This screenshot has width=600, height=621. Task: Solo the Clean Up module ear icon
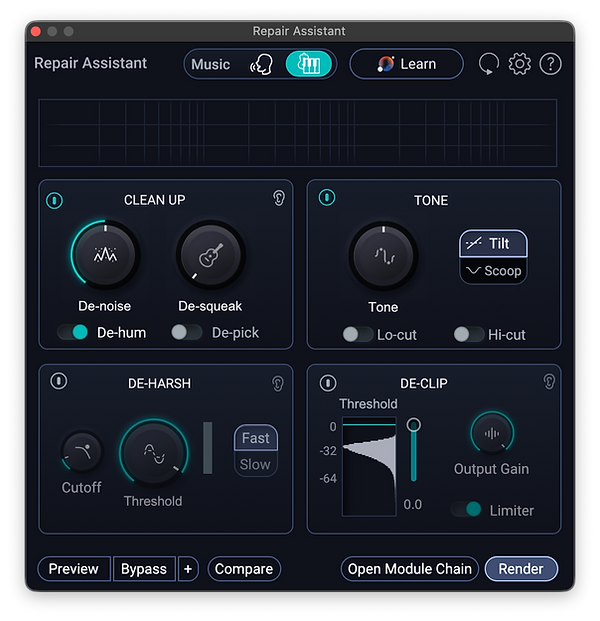[x=279, y=198]
